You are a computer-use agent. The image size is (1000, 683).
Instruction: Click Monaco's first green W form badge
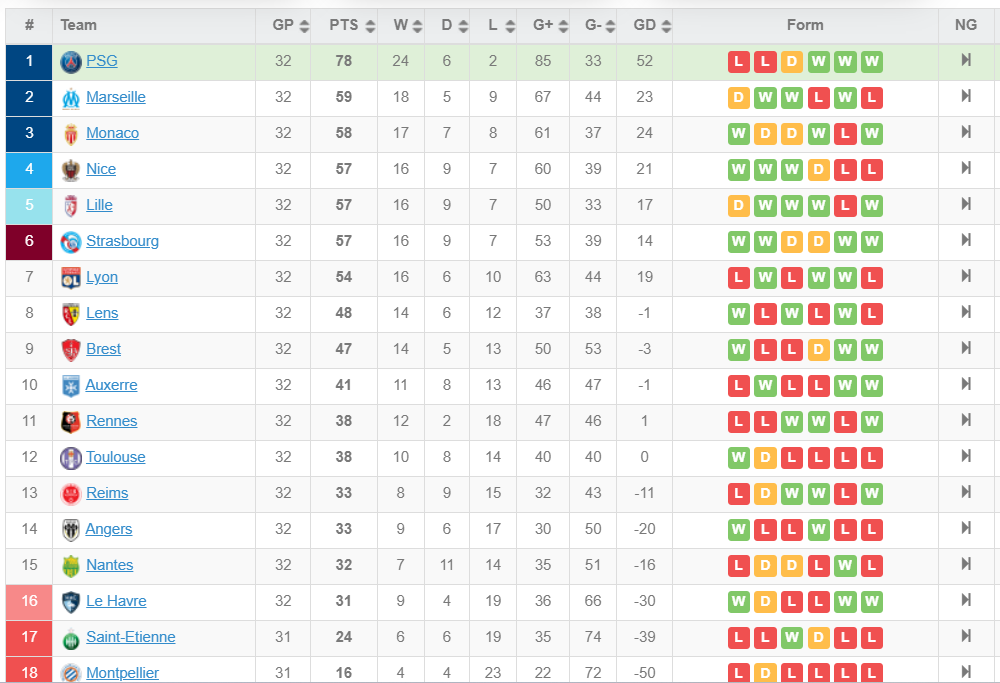tap(739, 134)
